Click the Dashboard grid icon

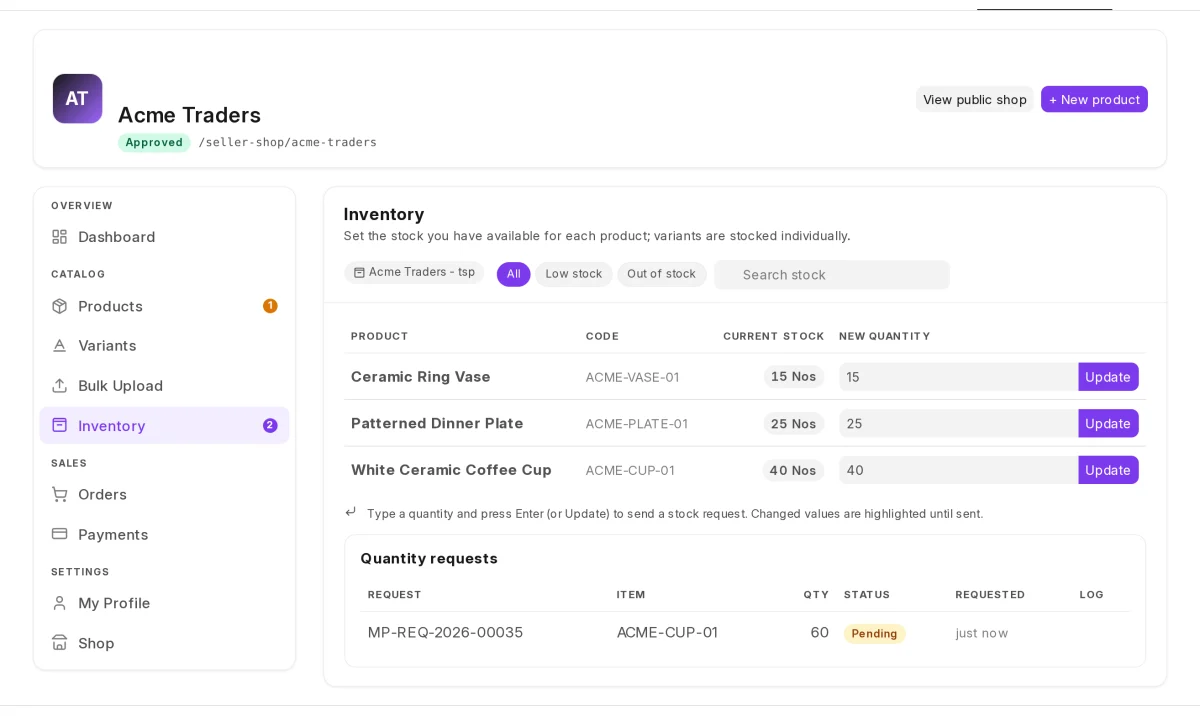pos(60,237)
